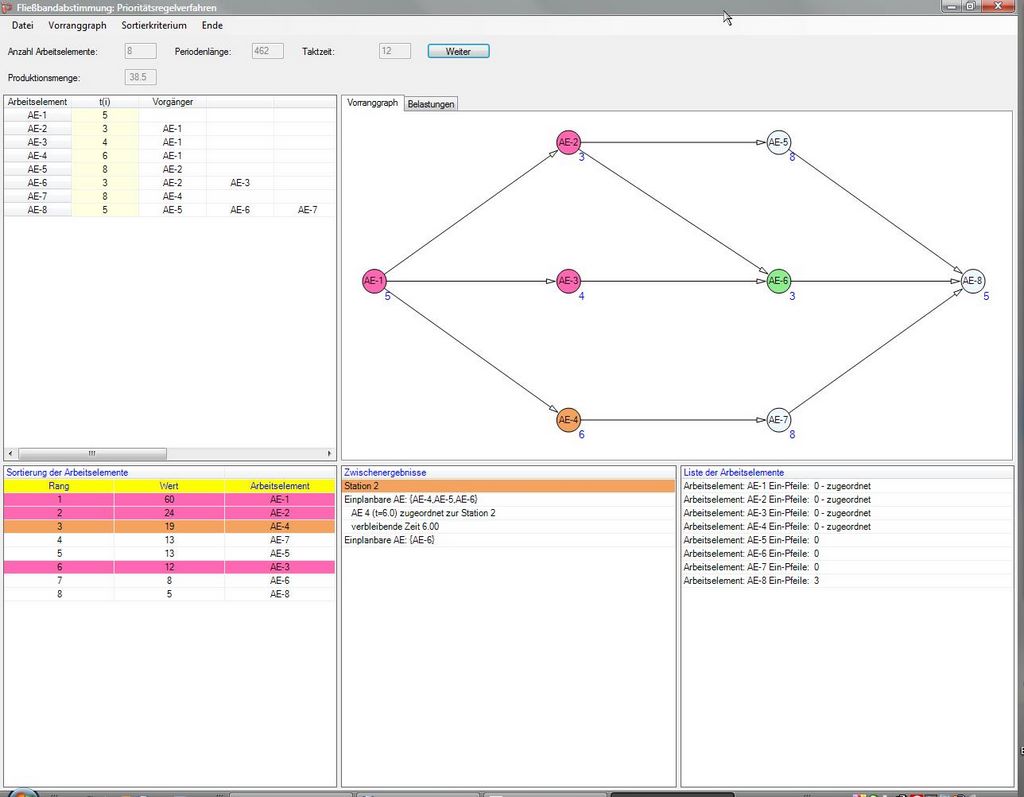
Task: Click the AE-7 graph node
Action: click(x=779, y=420)
